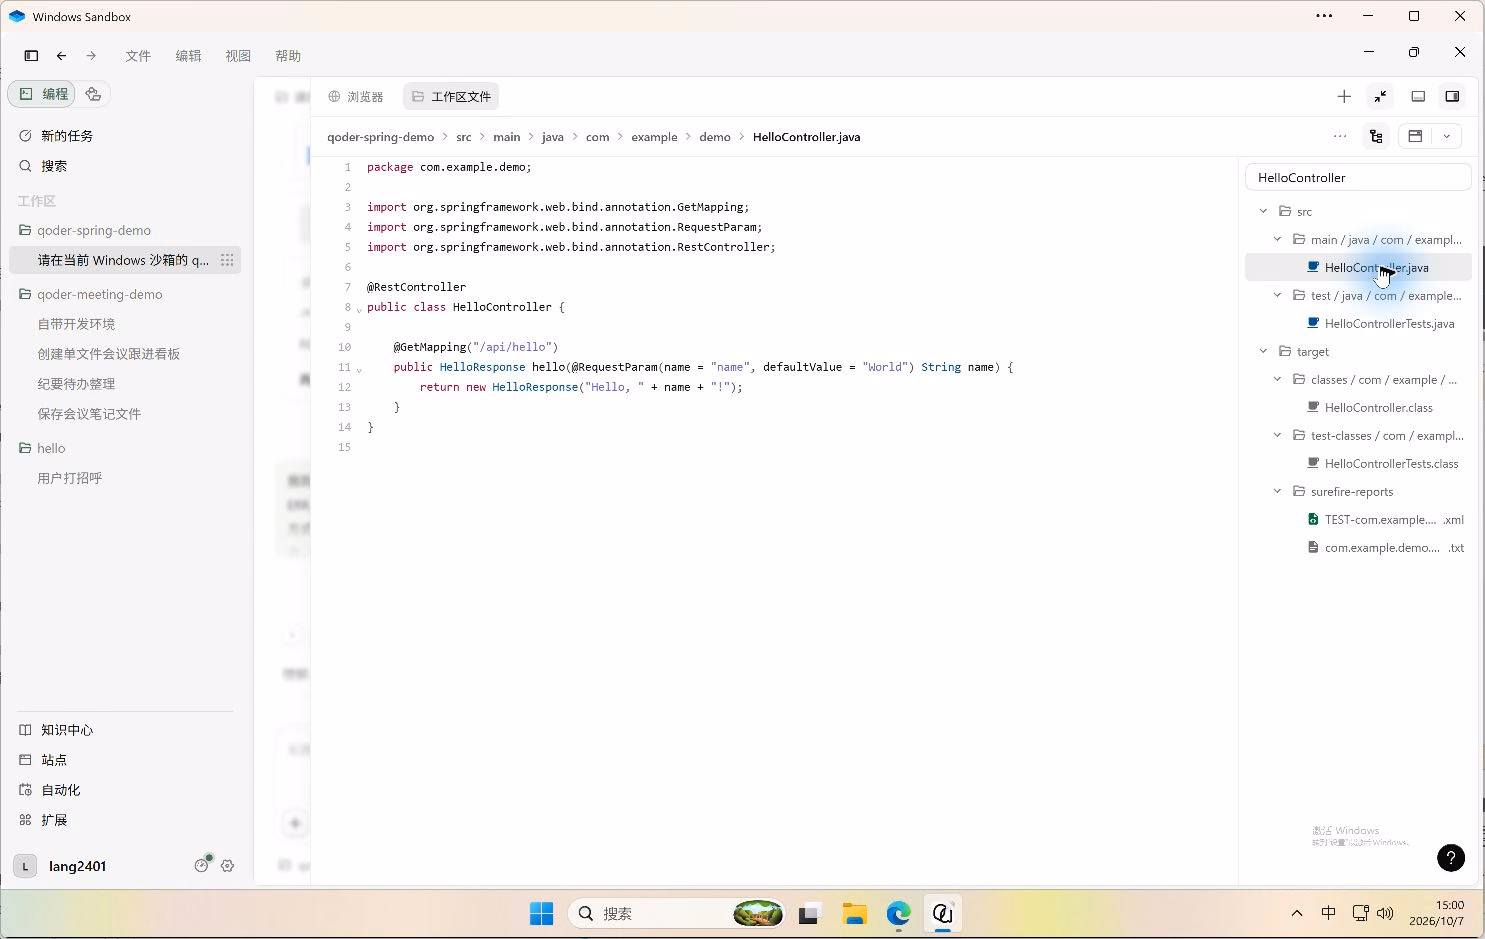
Task: Switch to the mode beside 编程
Action: [x=93, y=94]
